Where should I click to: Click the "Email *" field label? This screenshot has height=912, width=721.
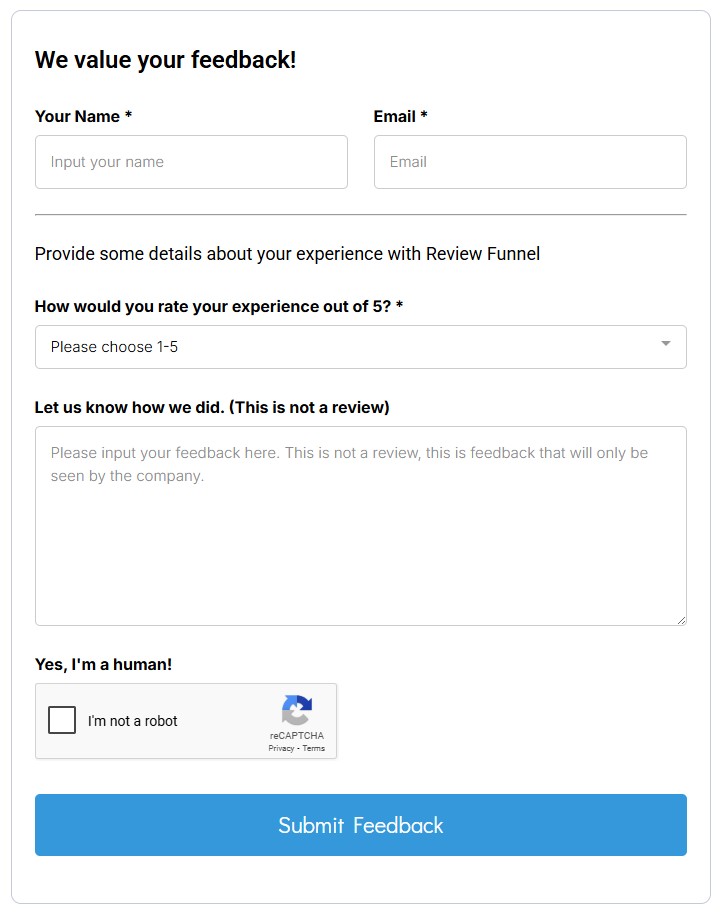[x=400, y=116]
